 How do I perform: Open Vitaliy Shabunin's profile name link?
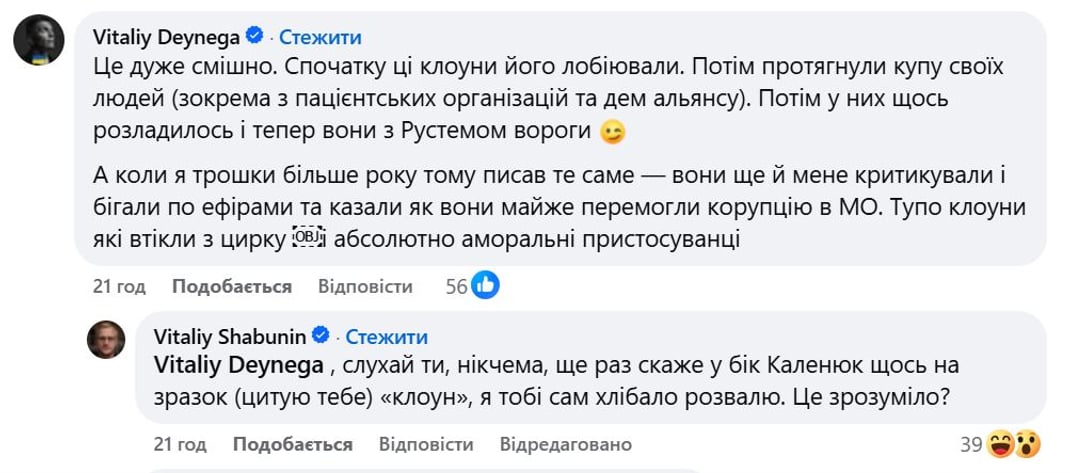coord(230,337)
